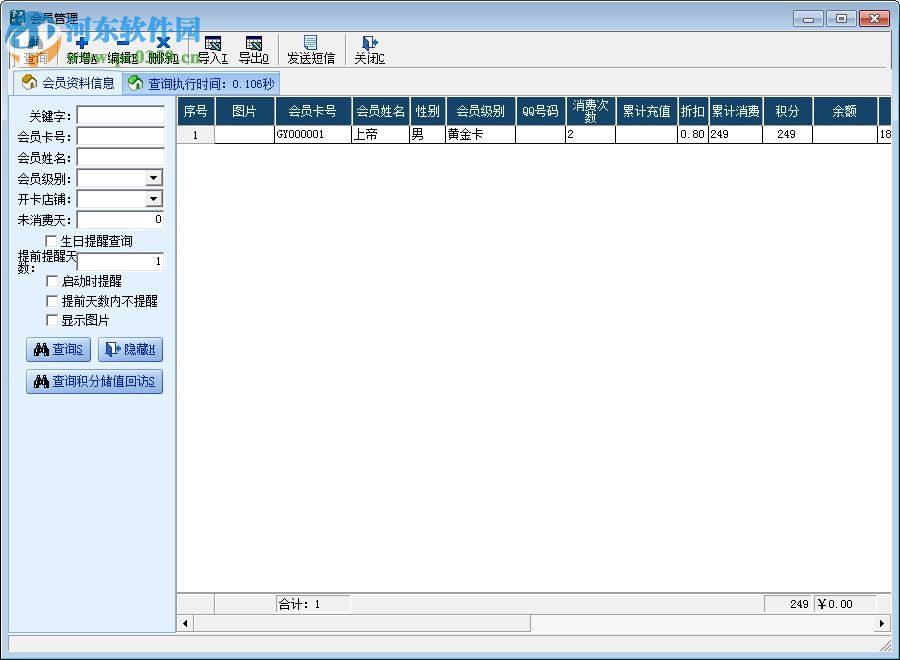Toggle the 启动时提醒 checkbox
The height and width of the screenshot is (660, 900).
[52, 281]
